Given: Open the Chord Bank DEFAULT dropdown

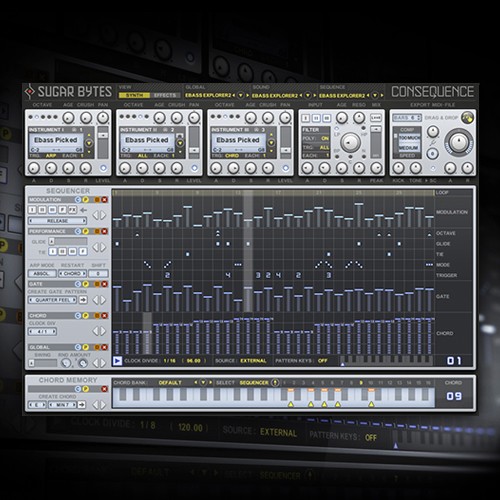Looking at the screenshot, I should pyautogui.click(x=203, y=383).
